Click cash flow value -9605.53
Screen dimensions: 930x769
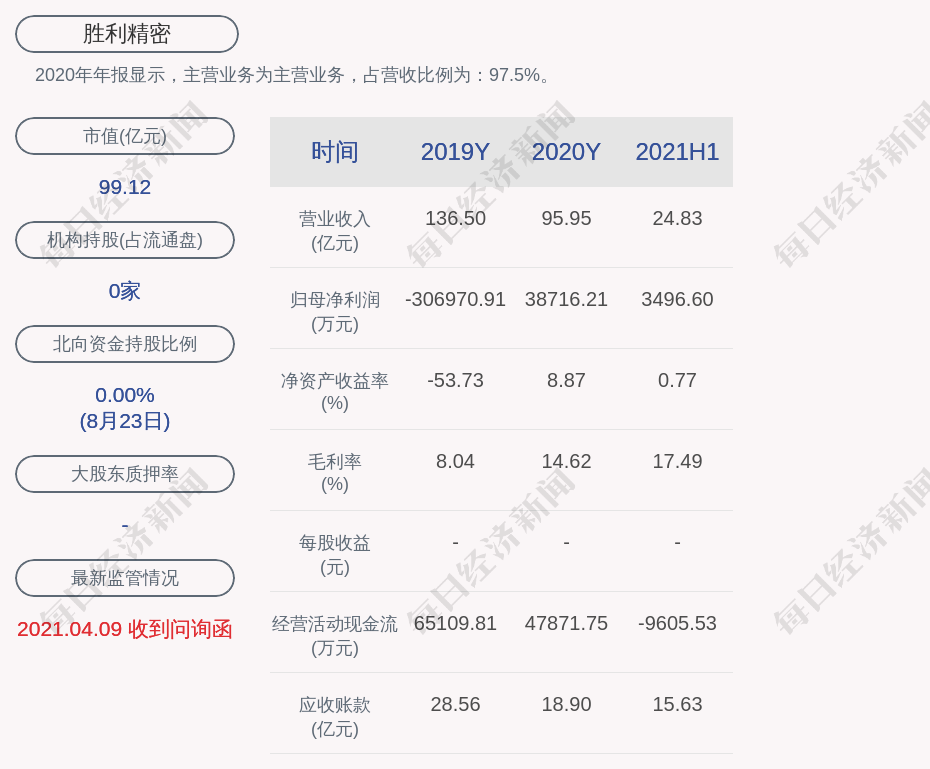coord(677,623)
